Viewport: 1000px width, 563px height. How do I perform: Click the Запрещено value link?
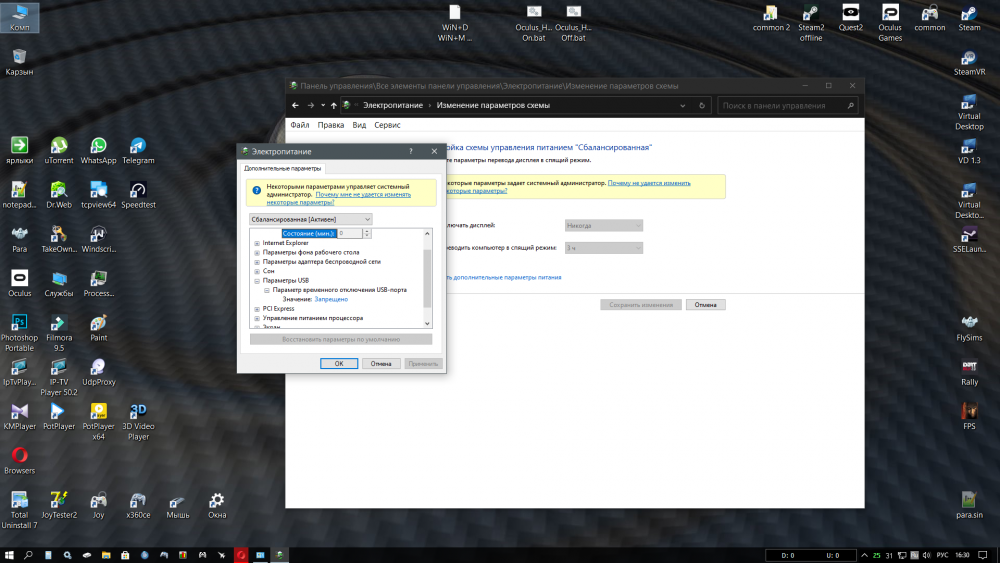coord(331,299)
